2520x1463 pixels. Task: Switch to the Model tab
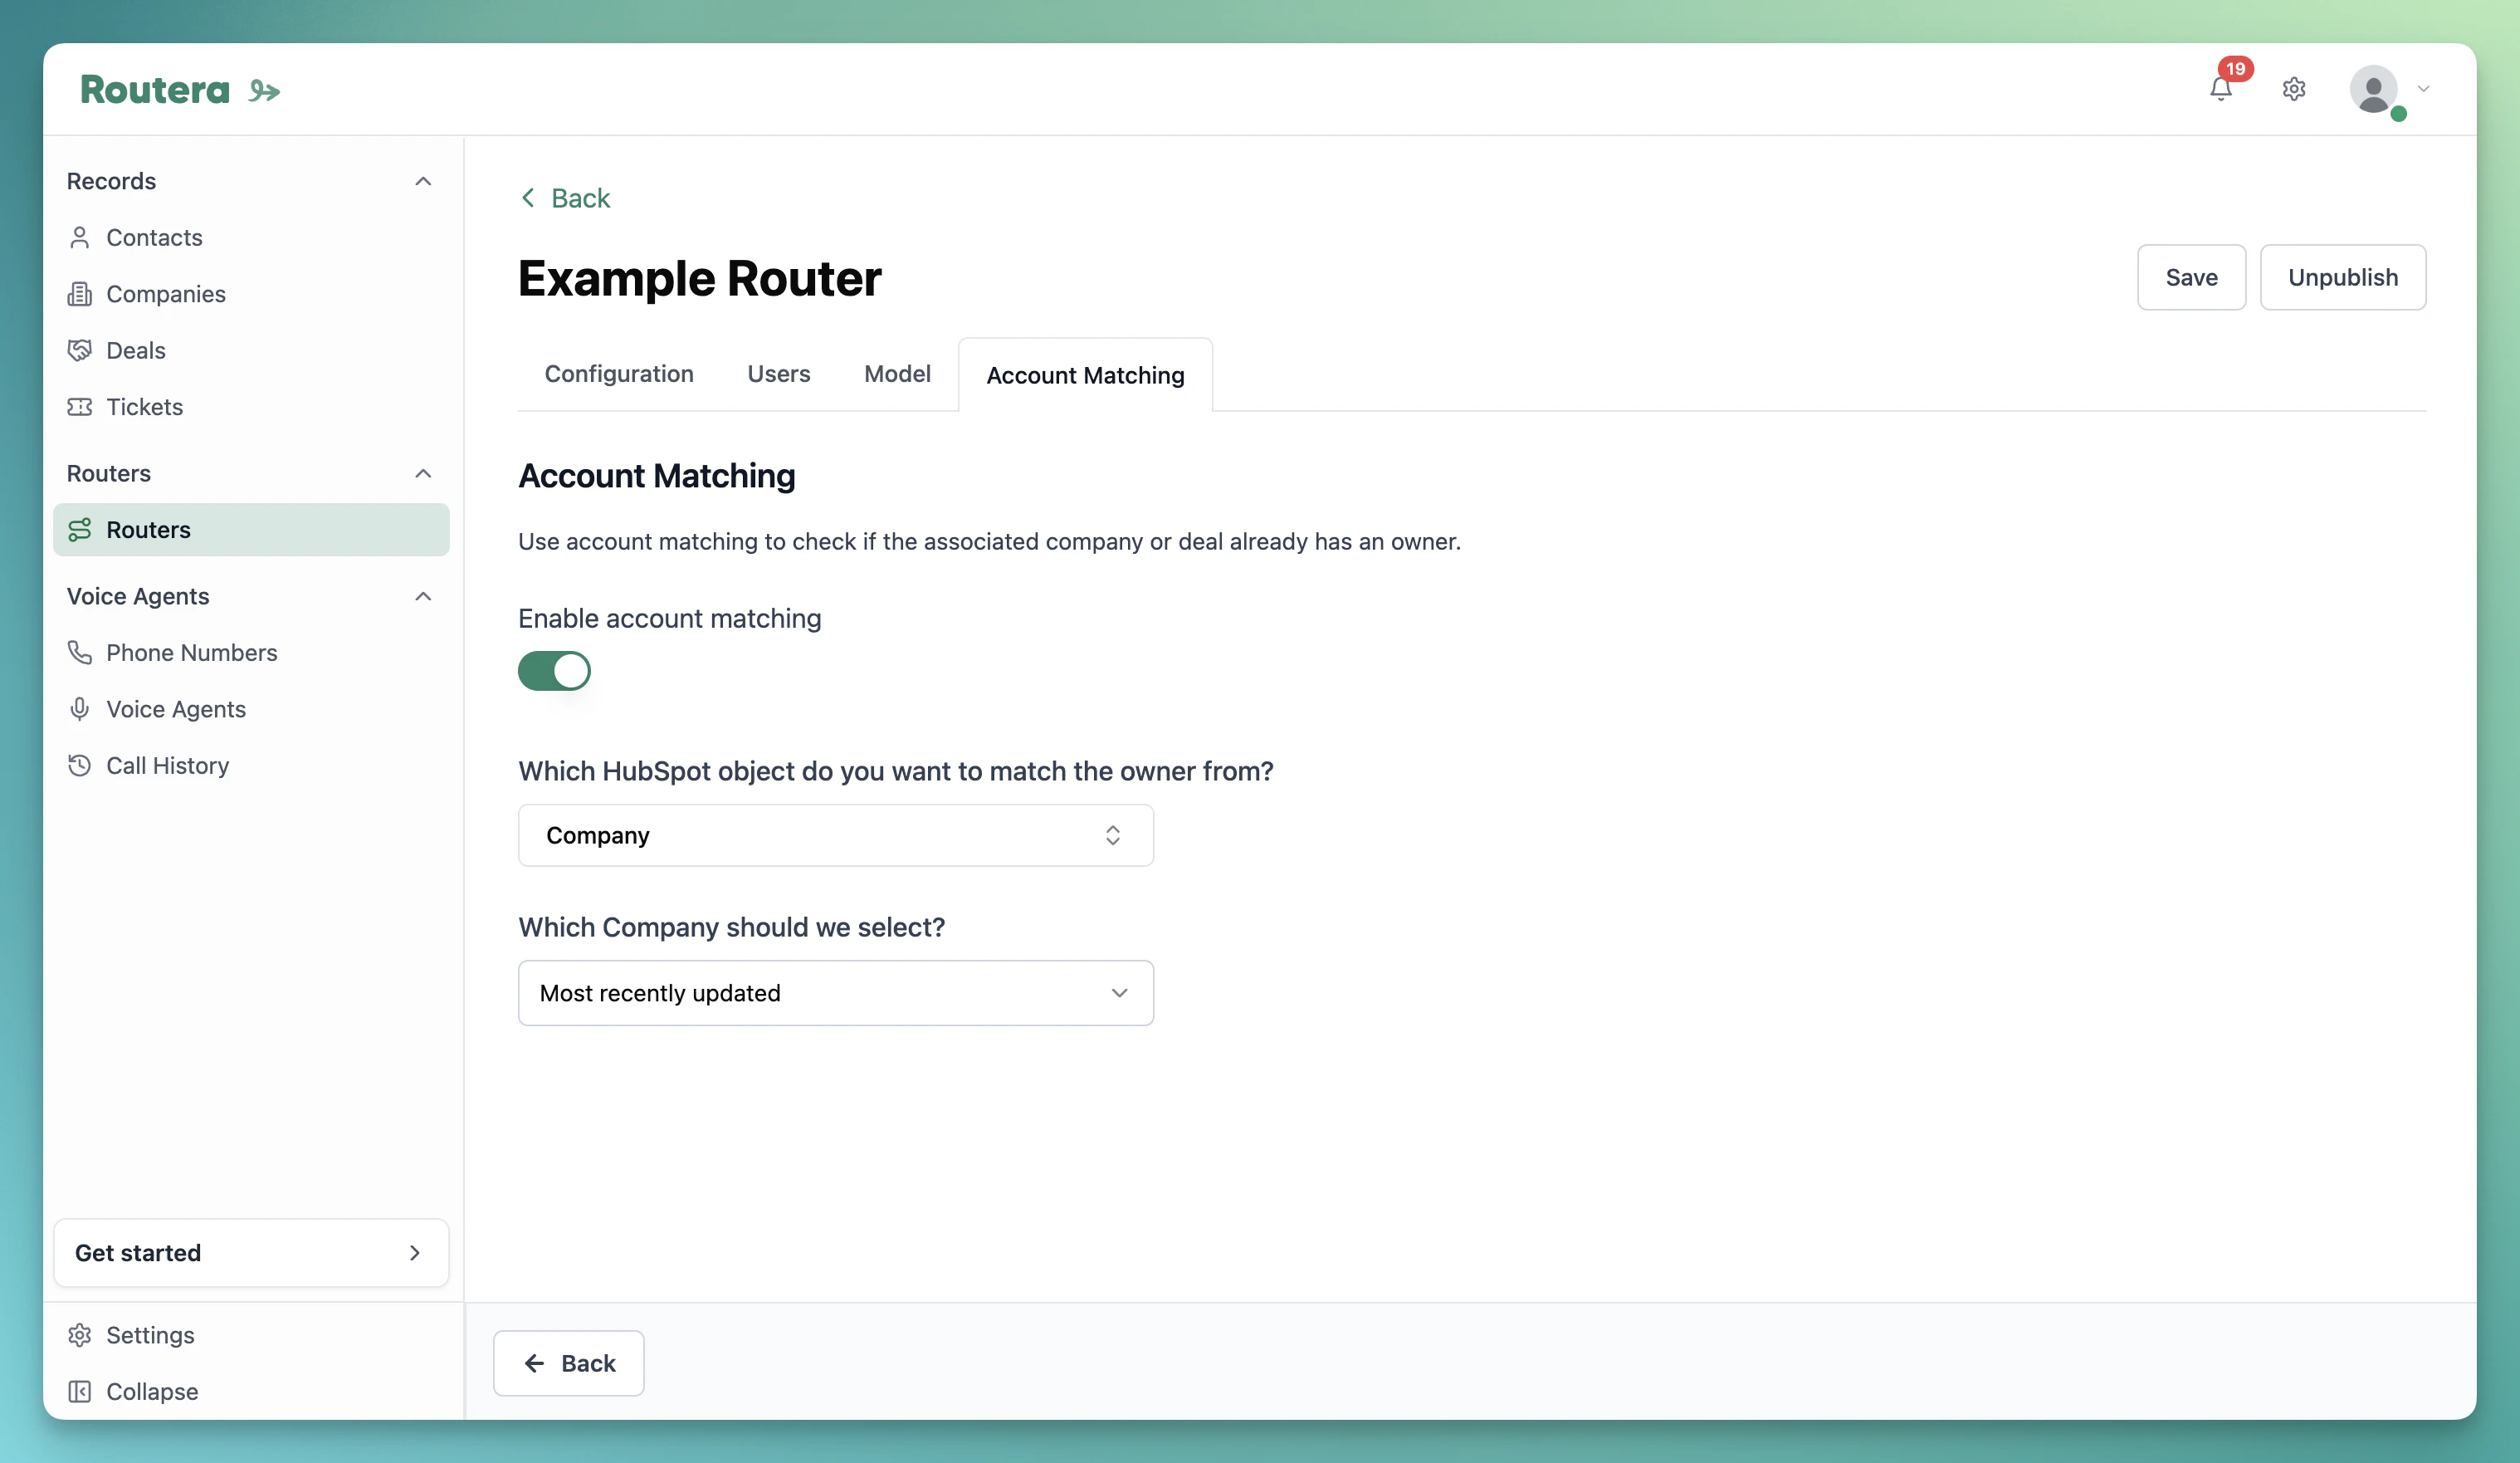[897, 374]
